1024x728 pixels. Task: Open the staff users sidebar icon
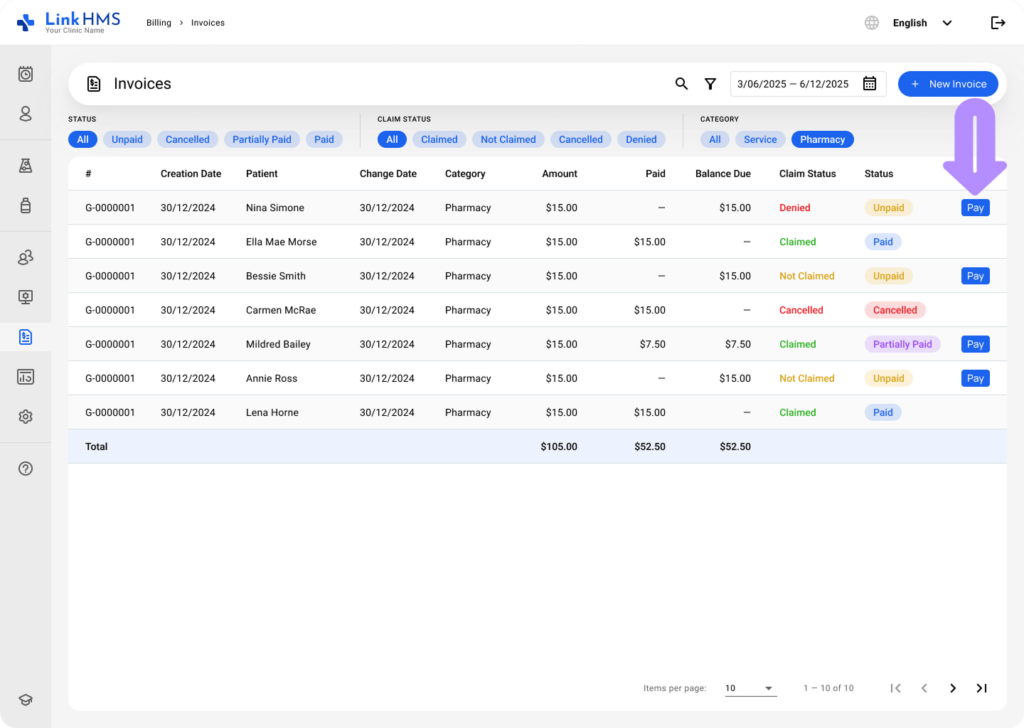[25, 257]
